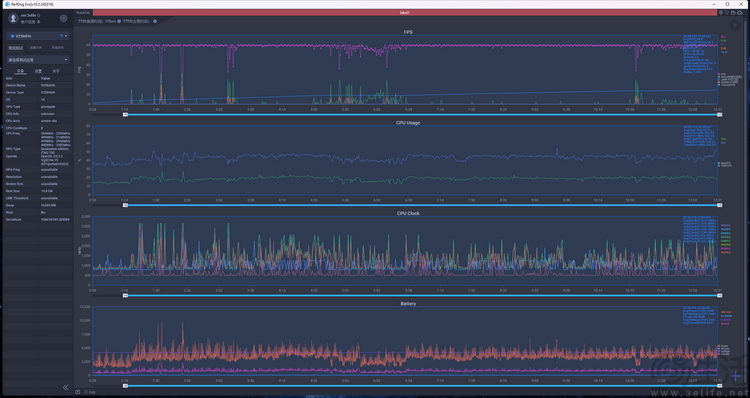Toggle the AppCPU series in CPU Usage legend
Screen dimensions: 750x398
point(724,163)
